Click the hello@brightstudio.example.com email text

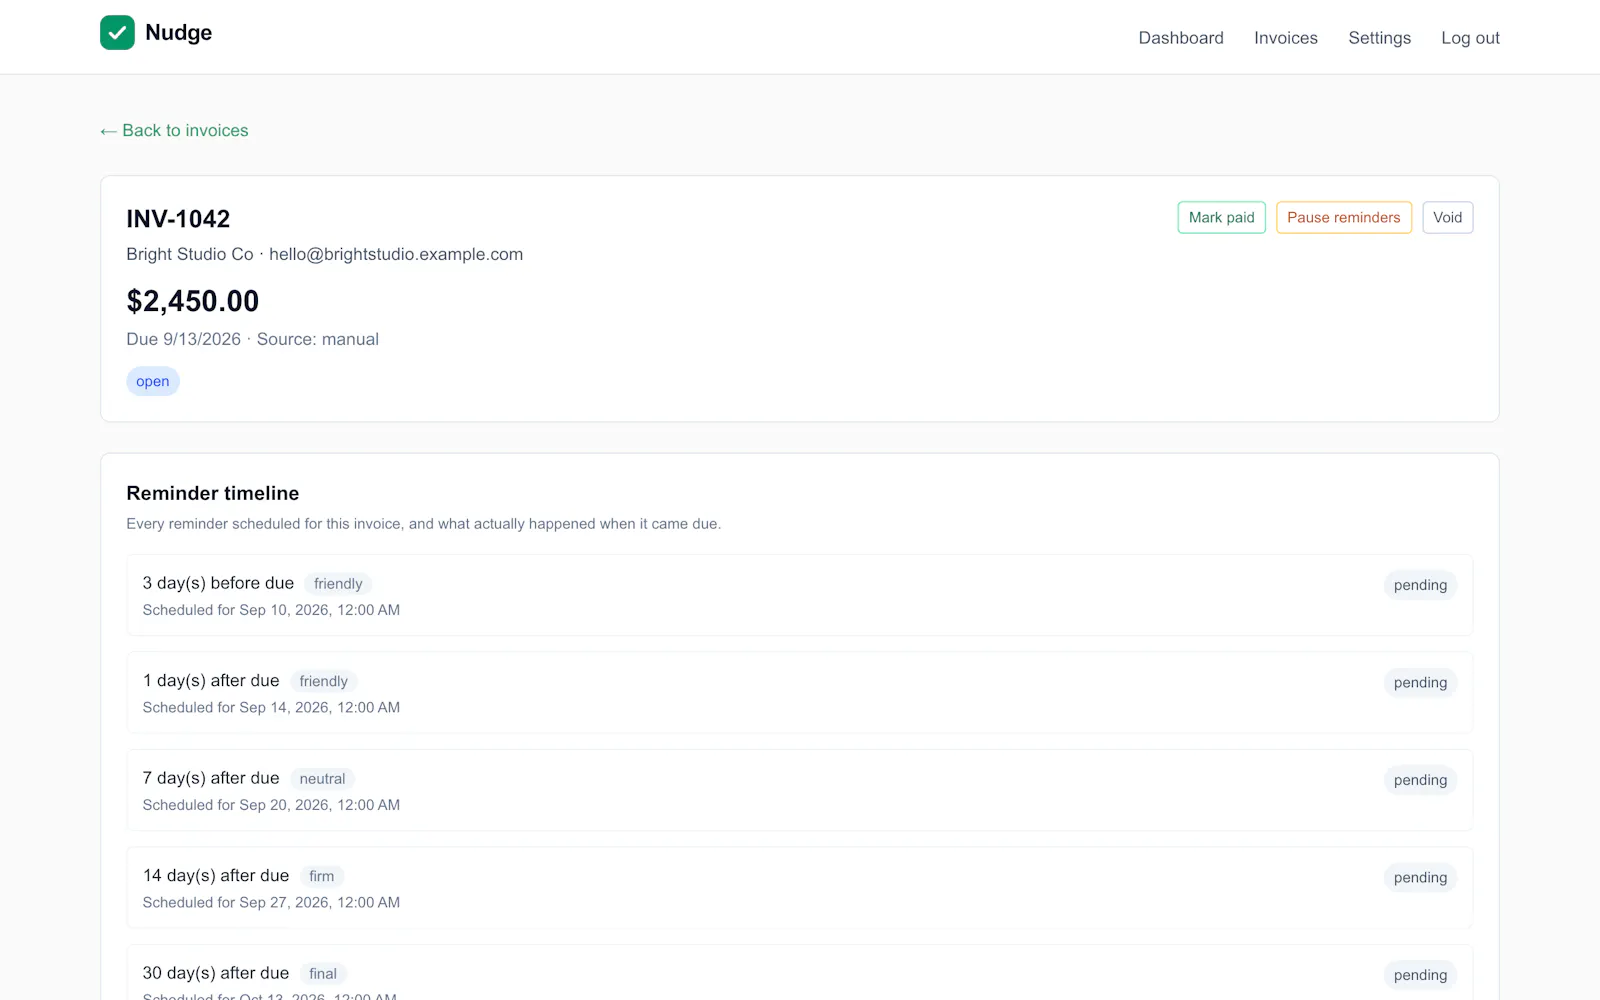click(396, 254)
